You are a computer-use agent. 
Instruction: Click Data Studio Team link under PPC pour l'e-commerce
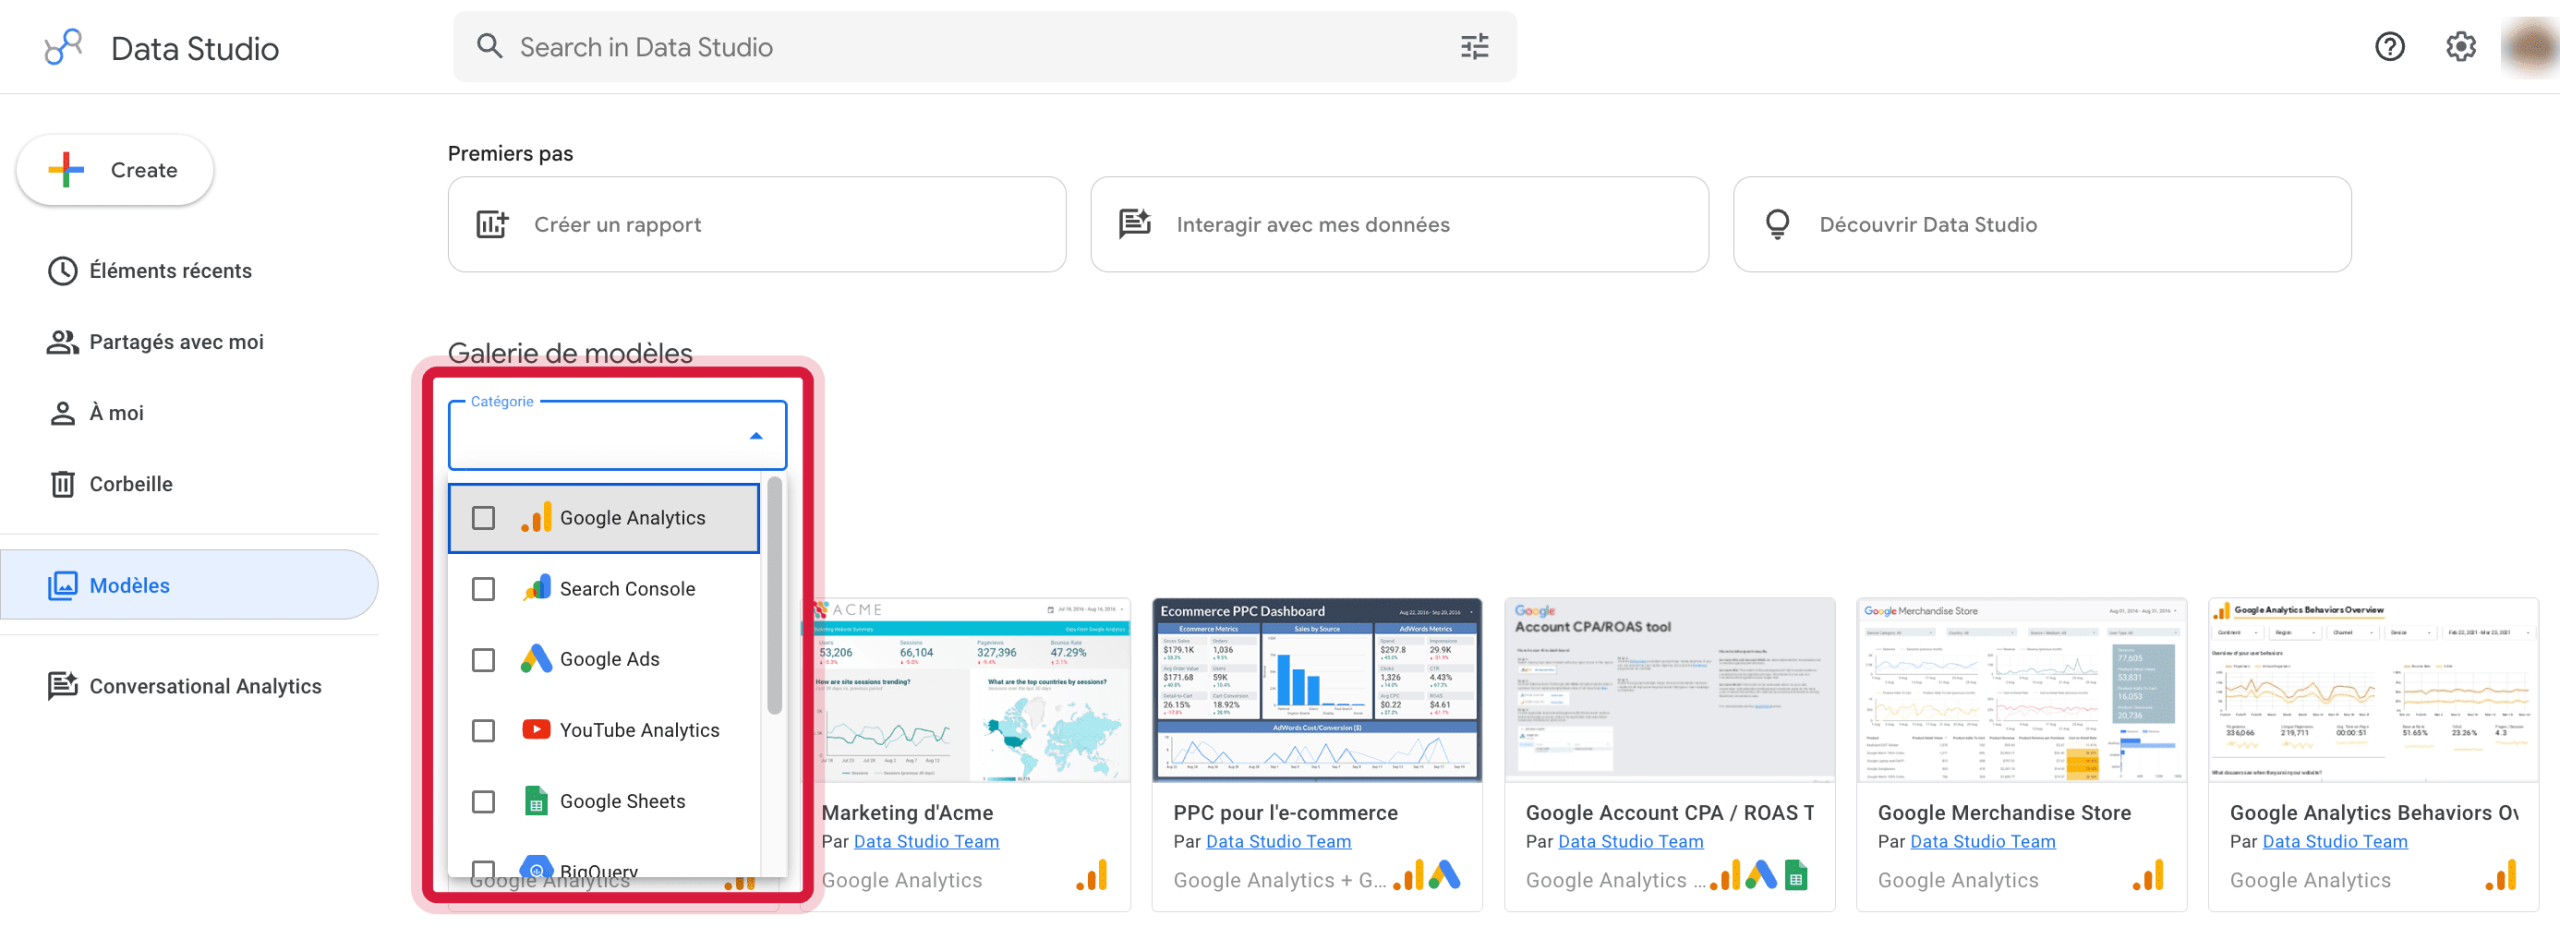pyautogui.click(x=1278, y=842)
